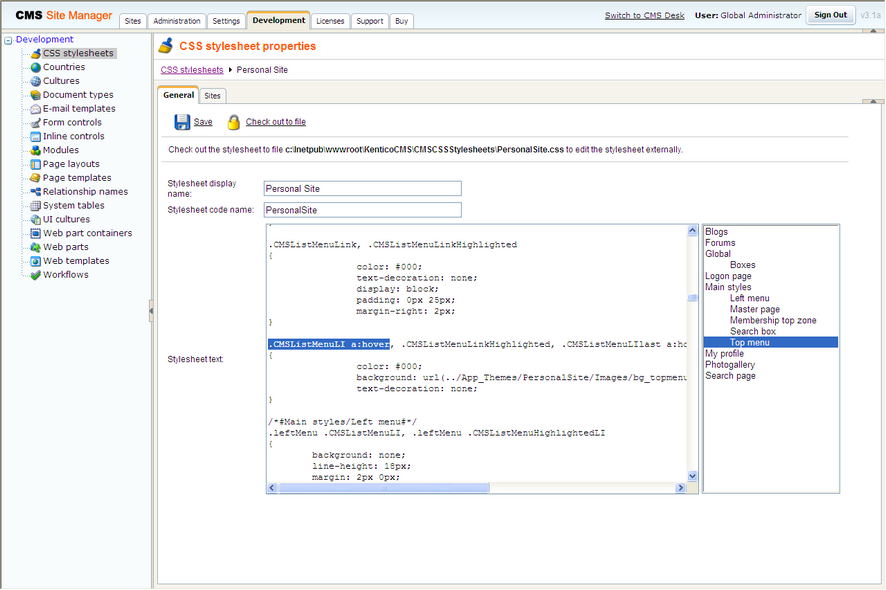Open the Buy tab
Image resolution: width=886 pixels, height=590 pixels.
(x=401, y=21)
